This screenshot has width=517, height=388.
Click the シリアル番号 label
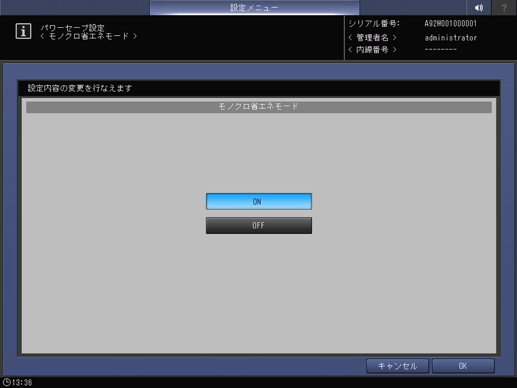click(x=374, y=24)
